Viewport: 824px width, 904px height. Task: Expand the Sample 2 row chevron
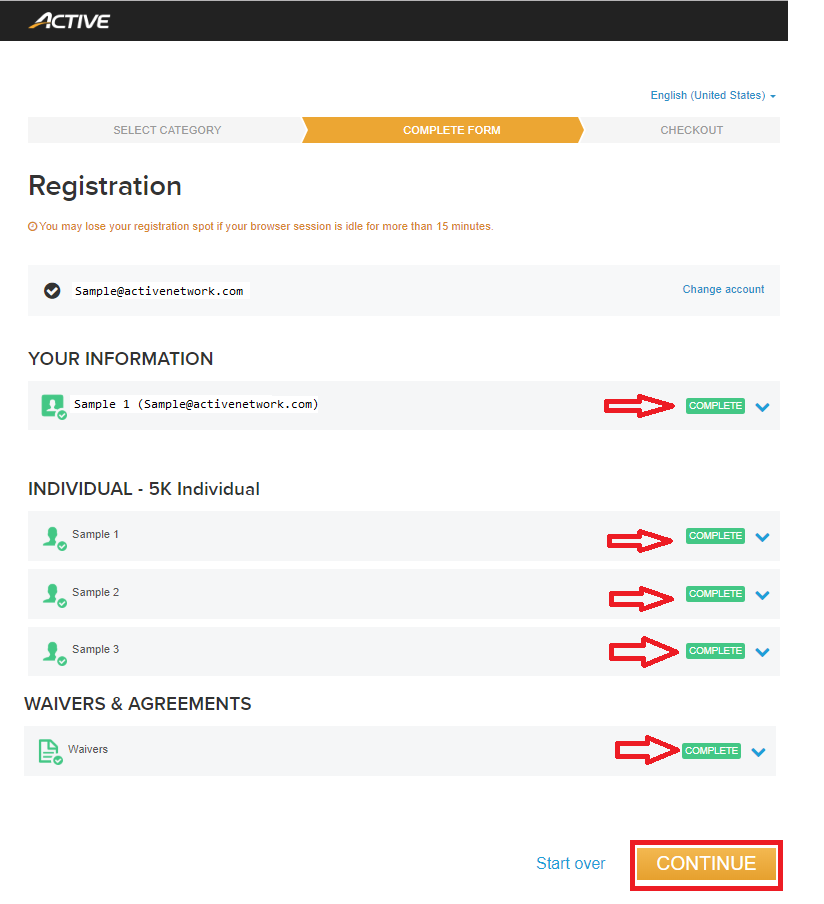click(762, 595)
